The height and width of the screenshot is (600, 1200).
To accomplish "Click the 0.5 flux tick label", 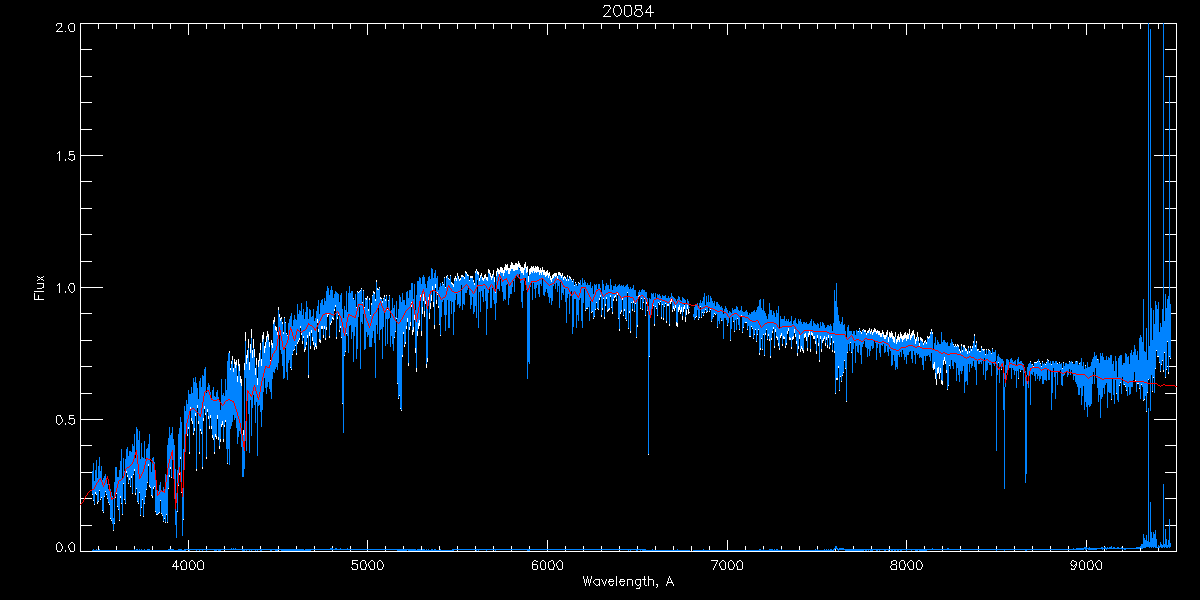I will click(65, 419).
